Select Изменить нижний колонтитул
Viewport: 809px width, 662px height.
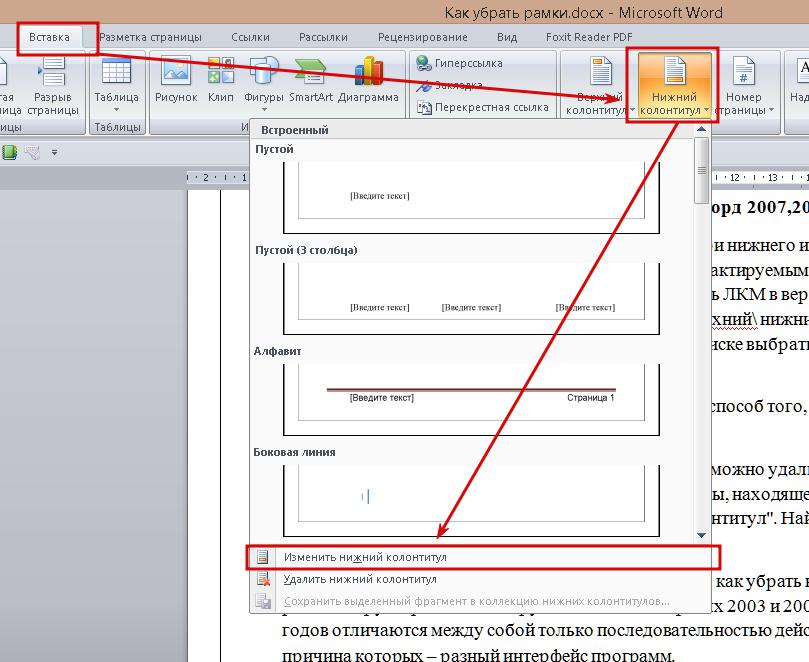point(481,557)
